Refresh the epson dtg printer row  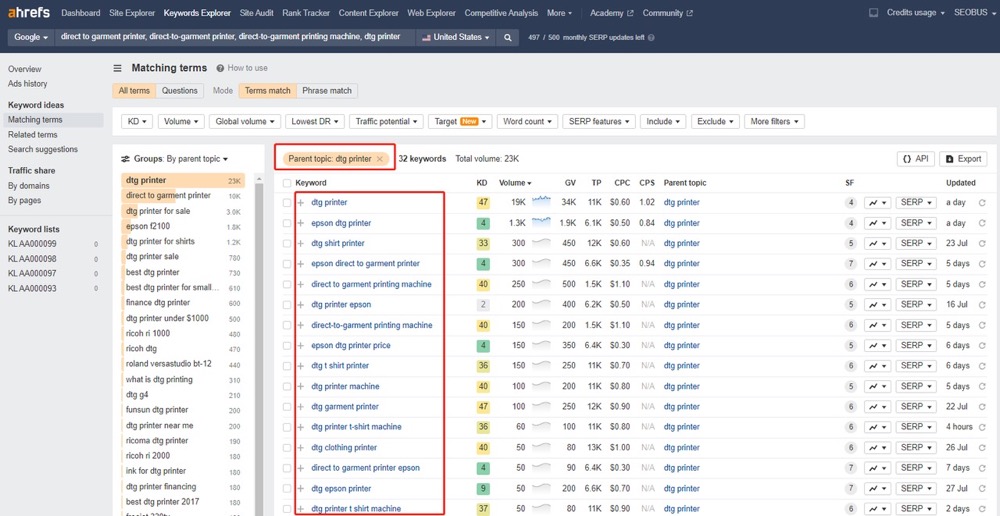pyautogui.click(x=982, y=223)
